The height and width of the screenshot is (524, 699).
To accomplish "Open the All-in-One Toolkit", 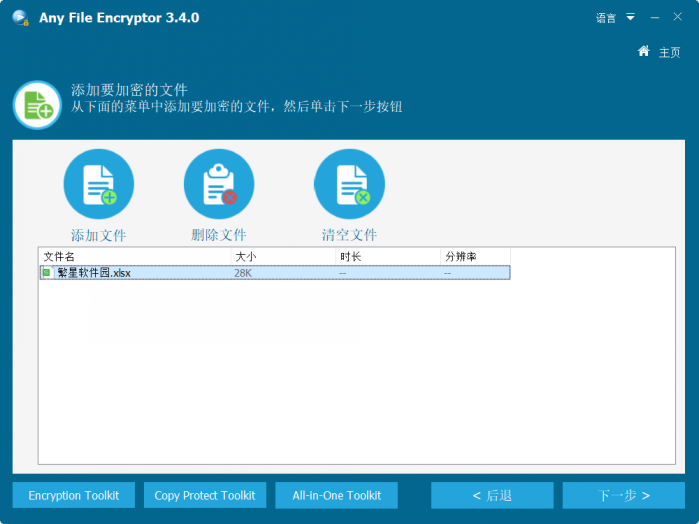I will [337, 495].
